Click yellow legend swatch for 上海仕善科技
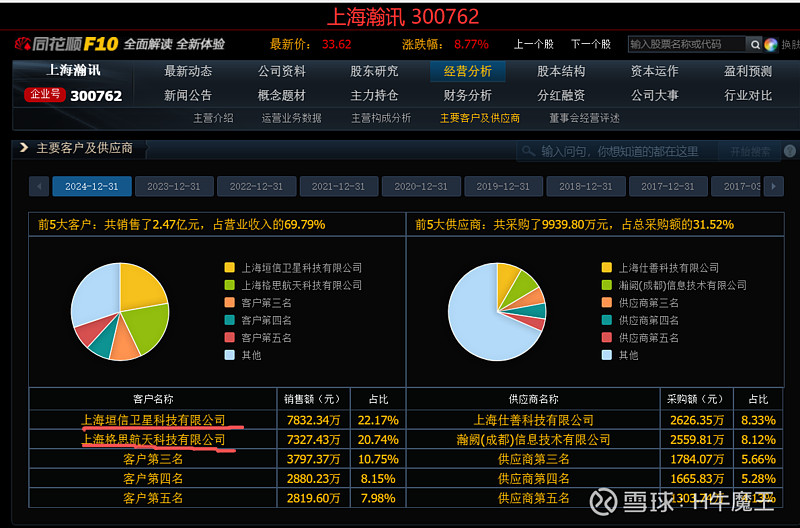Image resolution: width=800 pixels, height=528 pixels. click(x=607, y=267)
